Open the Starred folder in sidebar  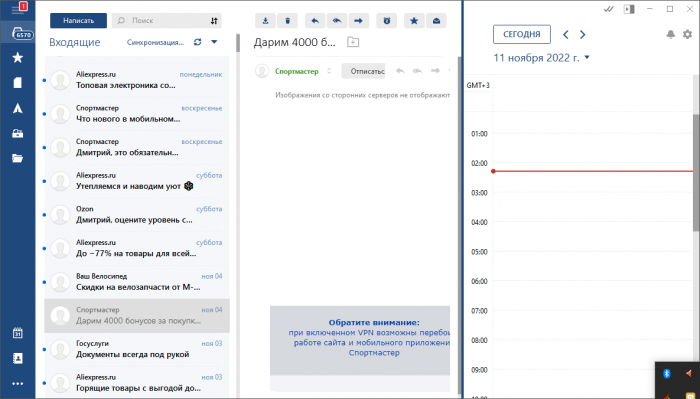(18, 58)
